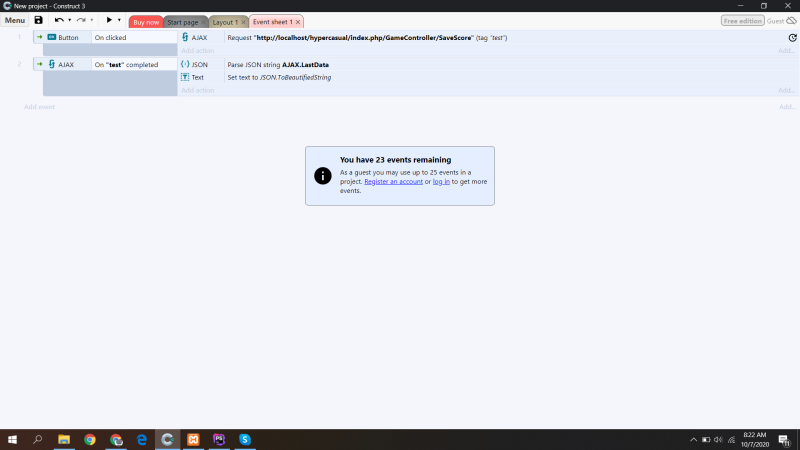Click the Construct 3 taskbar icon

167,439
